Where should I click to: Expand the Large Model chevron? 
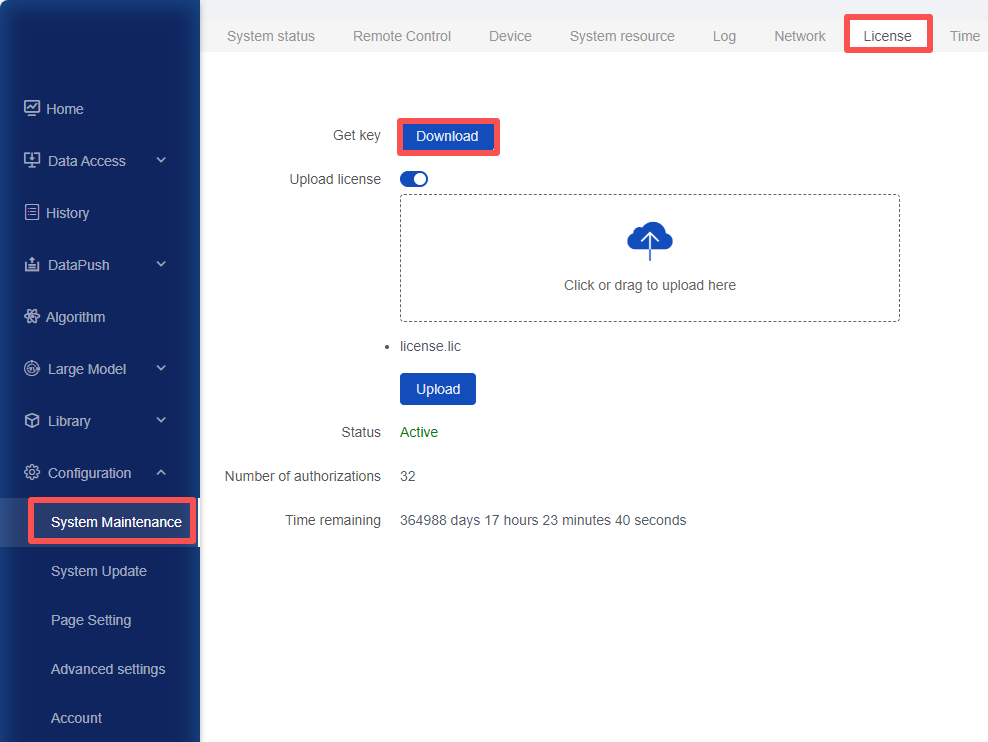[x=161, y=368]
